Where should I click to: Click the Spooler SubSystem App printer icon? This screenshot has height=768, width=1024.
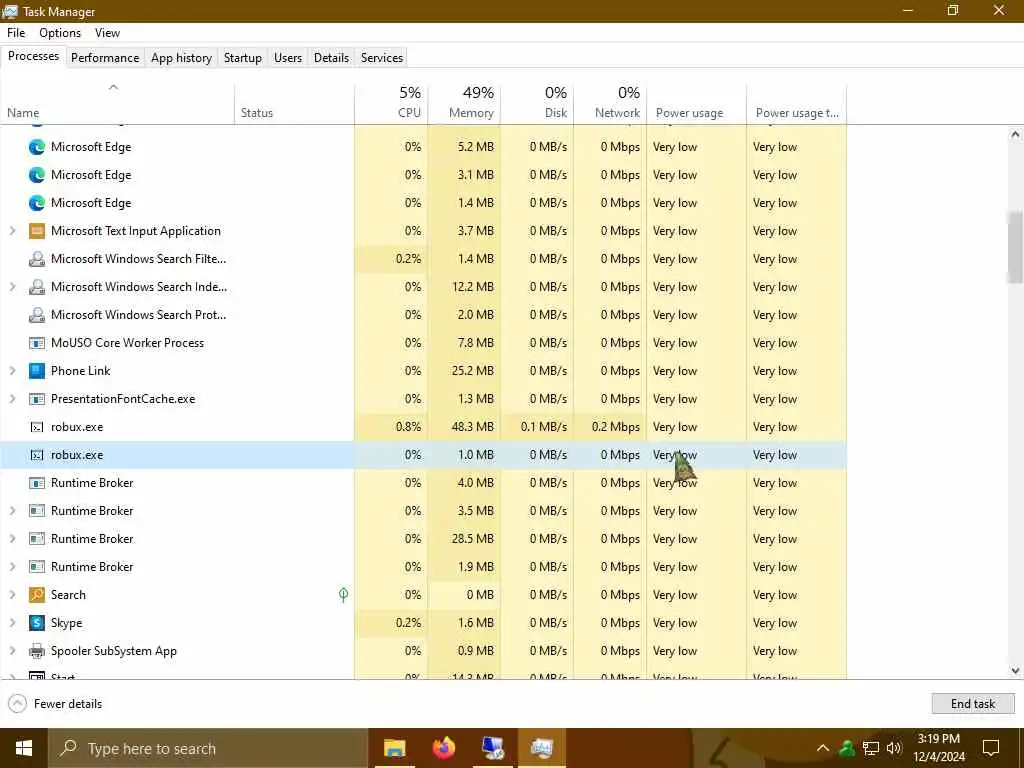(37, 651)
